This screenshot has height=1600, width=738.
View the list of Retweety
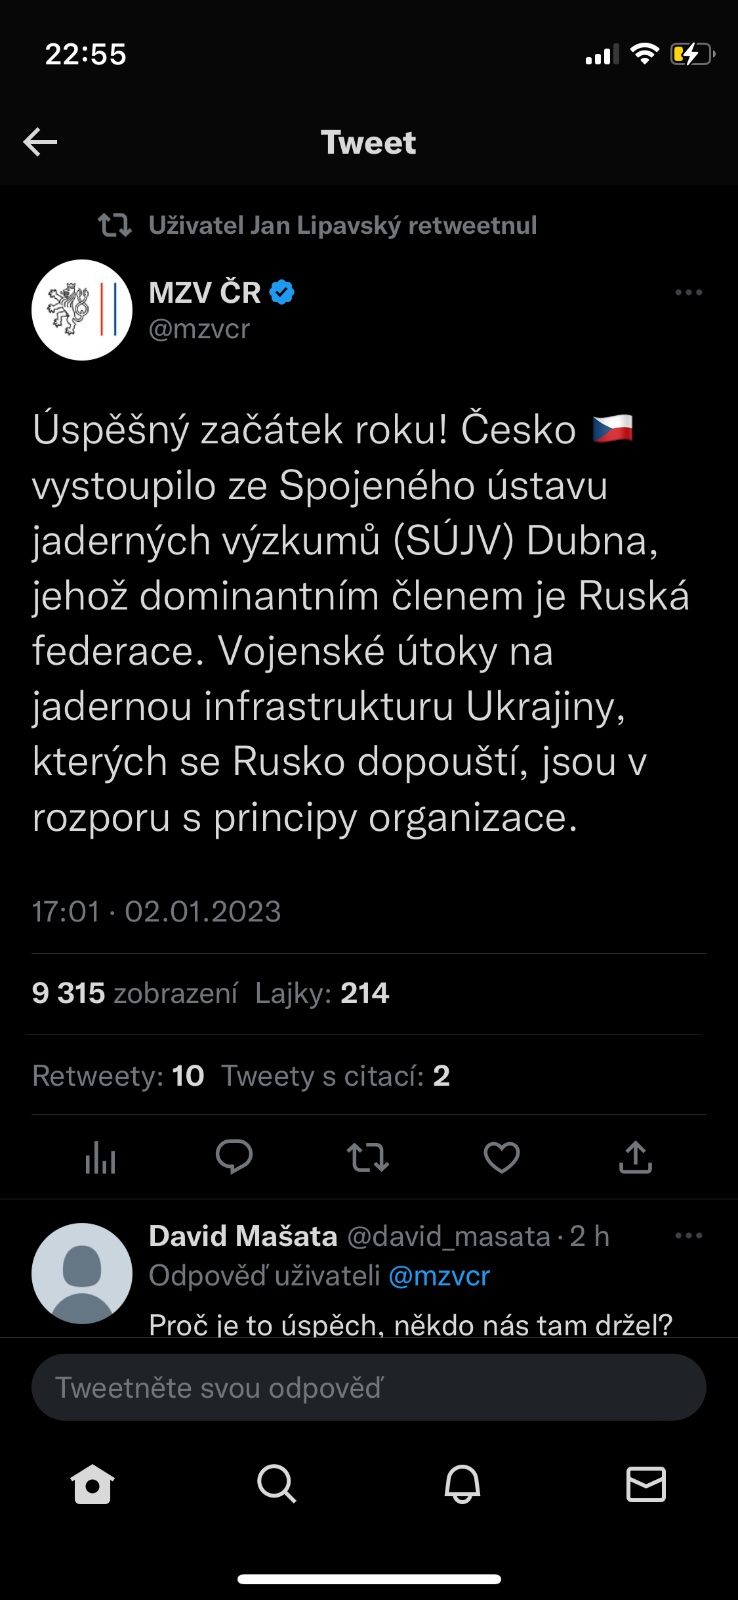[x=118, y=1076]
